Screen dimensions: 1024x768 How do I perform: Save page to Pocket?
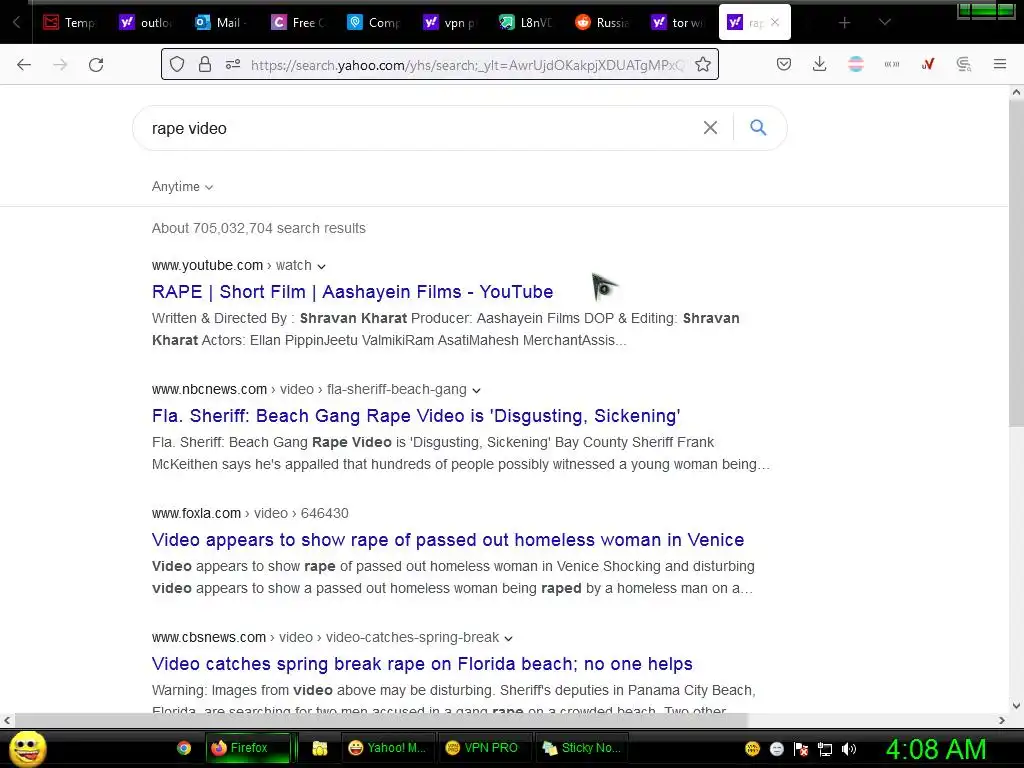pyautogui.click(x=784, y=64)
